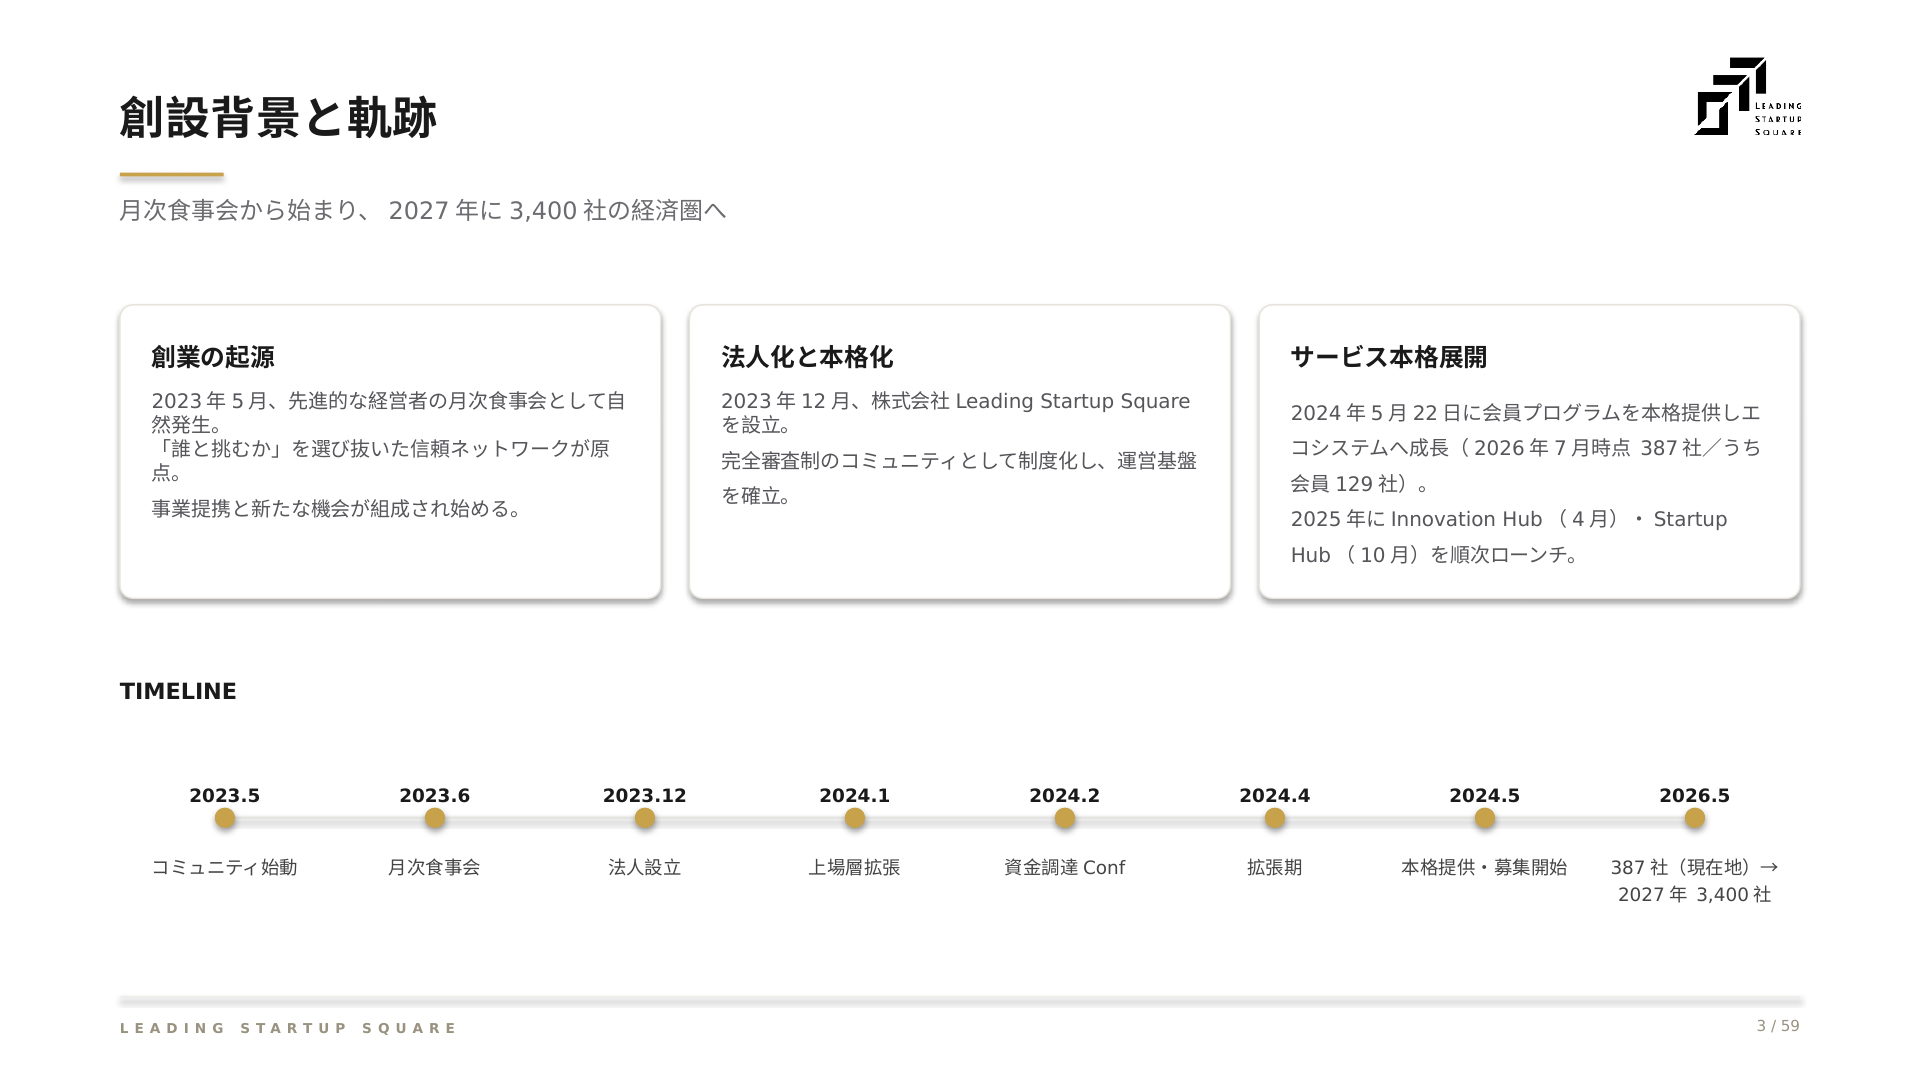Click the コミュニティ始動 timeline label
Screen dimensions: 1921x1080
point(224,868)
